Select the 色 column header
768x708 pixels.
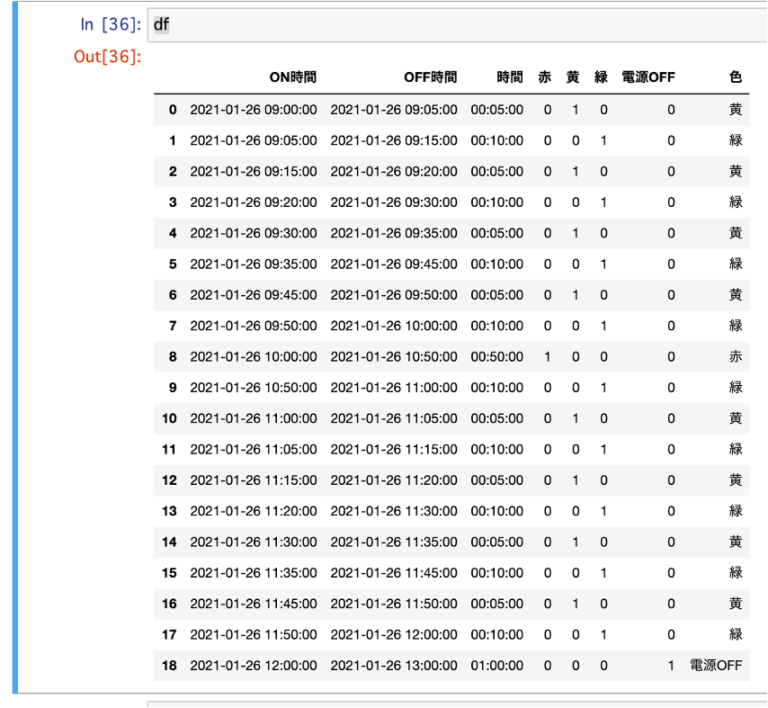coord(735,77)
